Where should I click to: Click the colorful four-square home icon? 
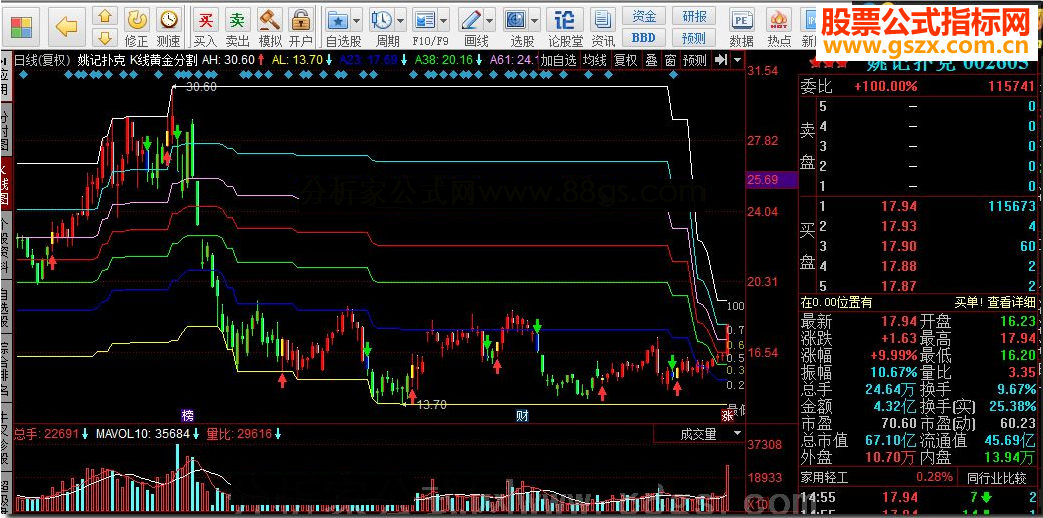[x=21, y=27]
